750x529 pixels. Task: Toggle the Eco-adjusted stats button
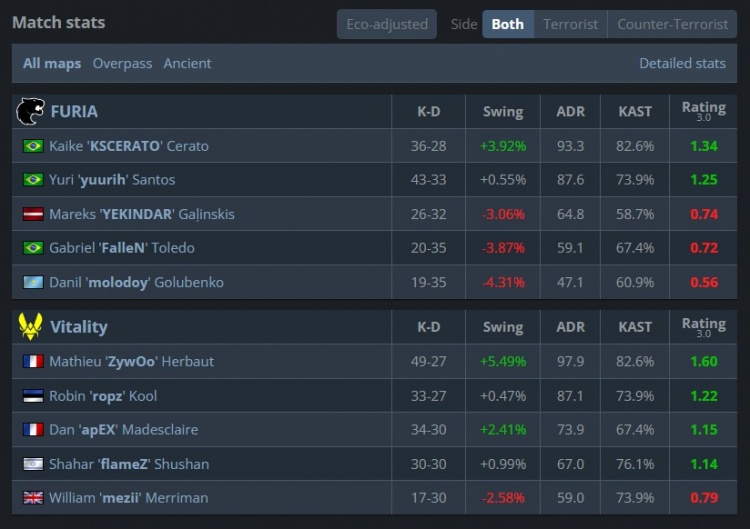386,24
